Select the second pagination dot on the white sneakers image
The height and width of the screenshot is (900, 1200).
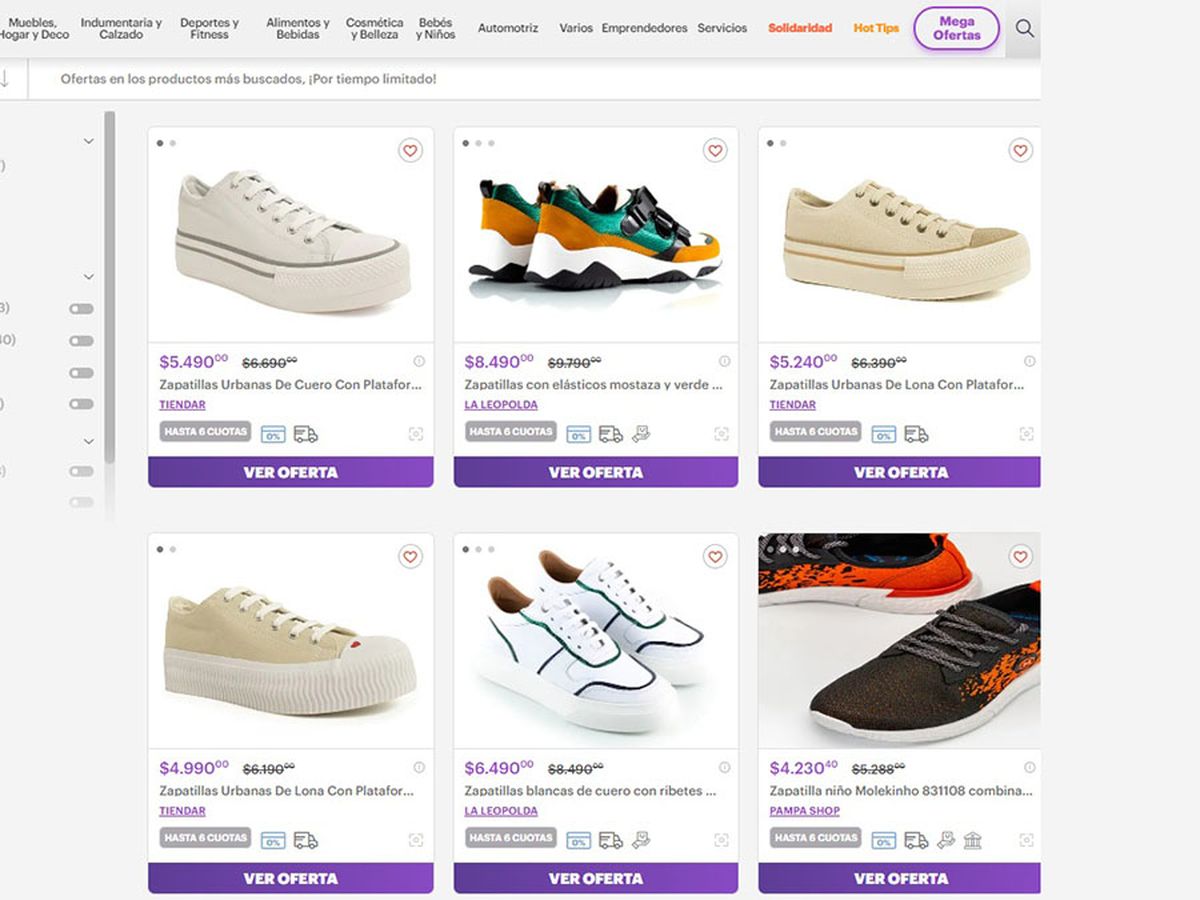(172, 144)
